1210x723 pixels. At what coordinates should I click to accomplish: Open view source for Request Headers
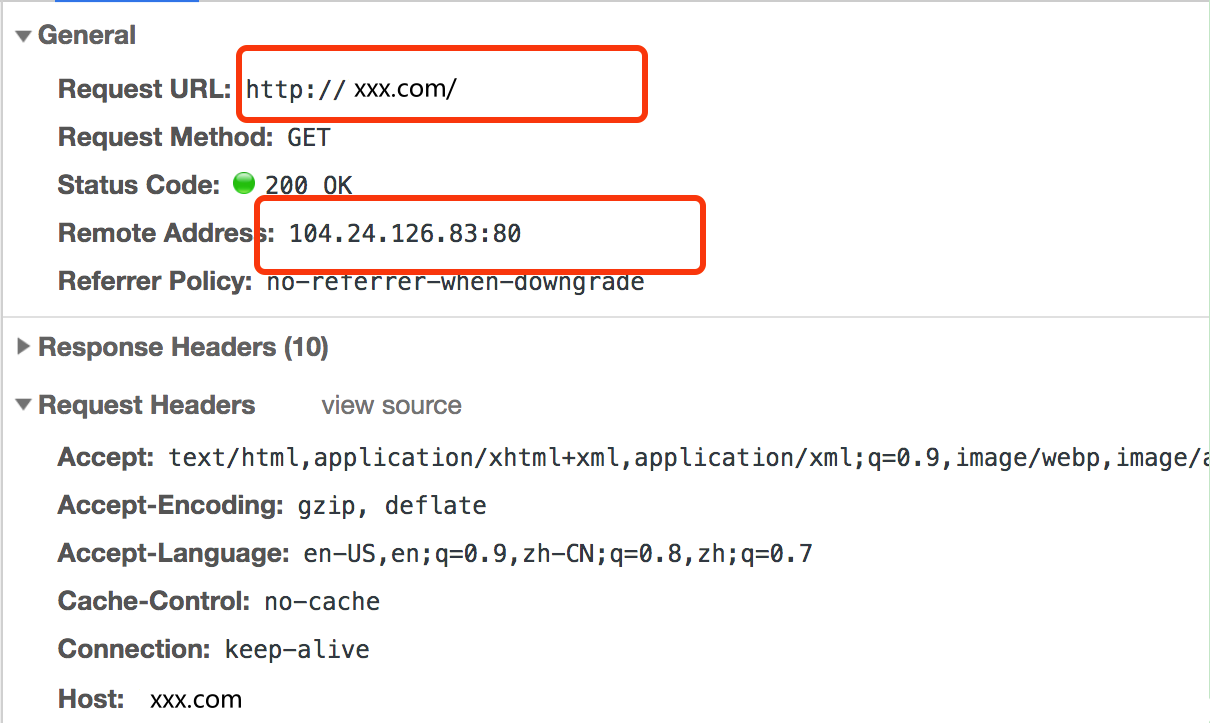coord(391,405)
